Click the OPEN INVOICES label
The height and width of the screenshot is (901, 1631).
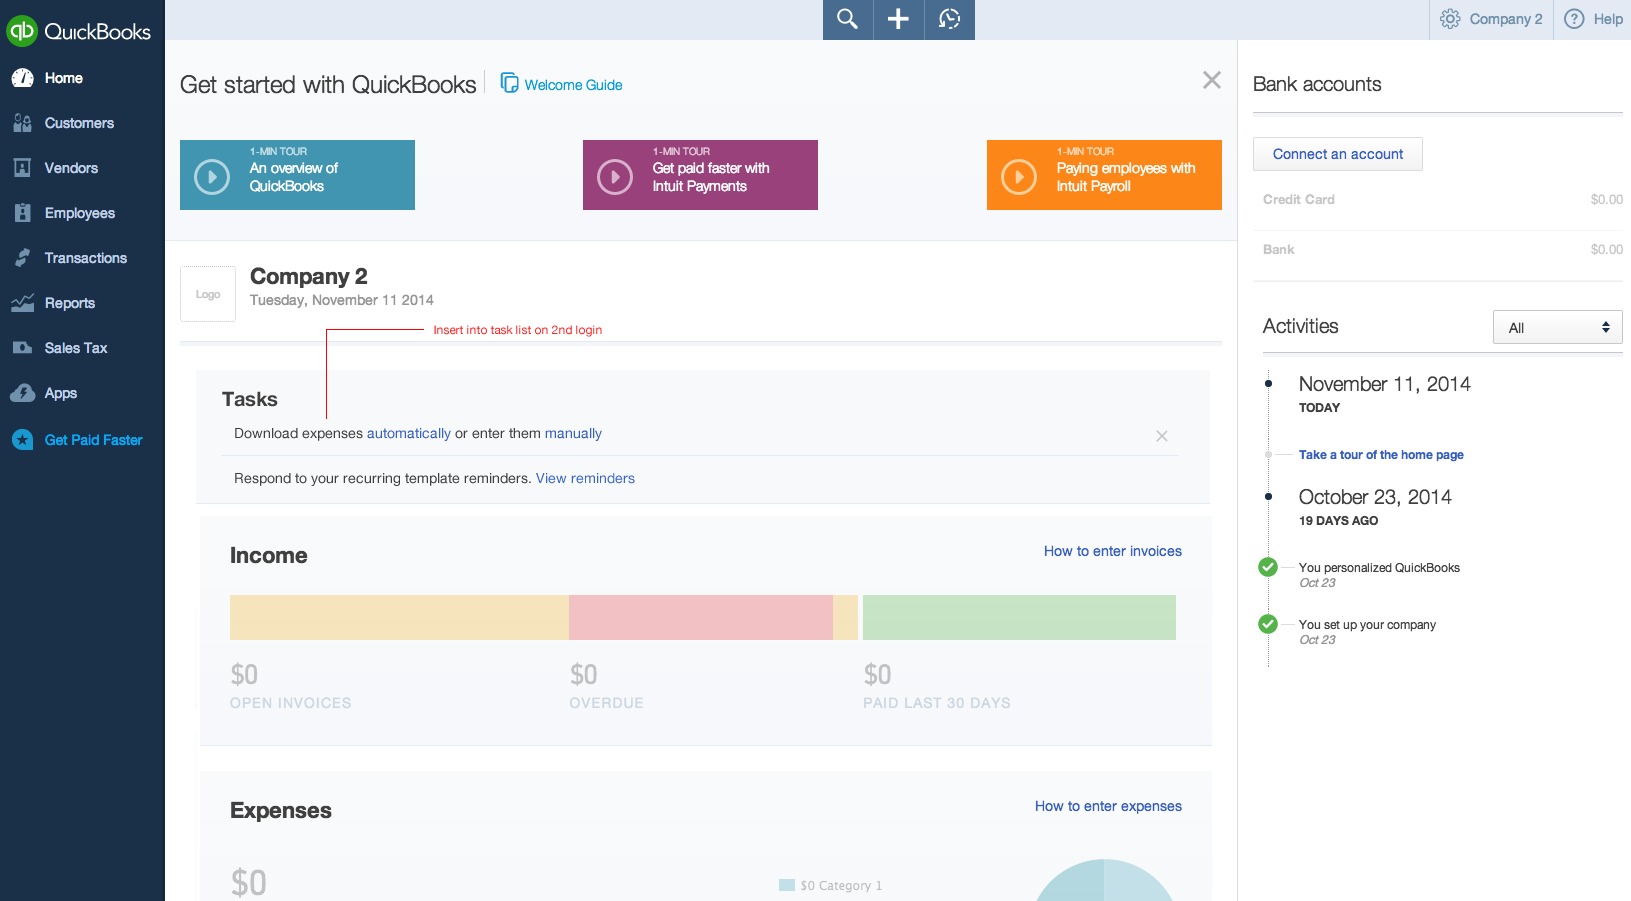click(x=291, y=703)
